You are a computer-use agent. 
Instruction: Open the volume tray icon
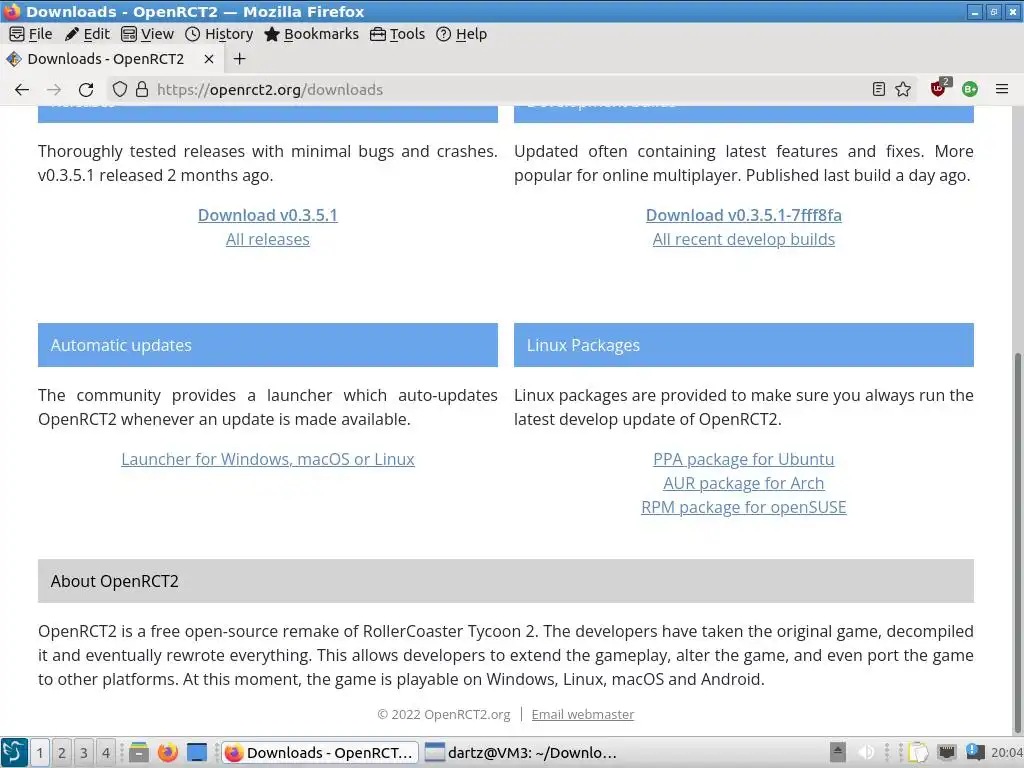pos(865,752)
